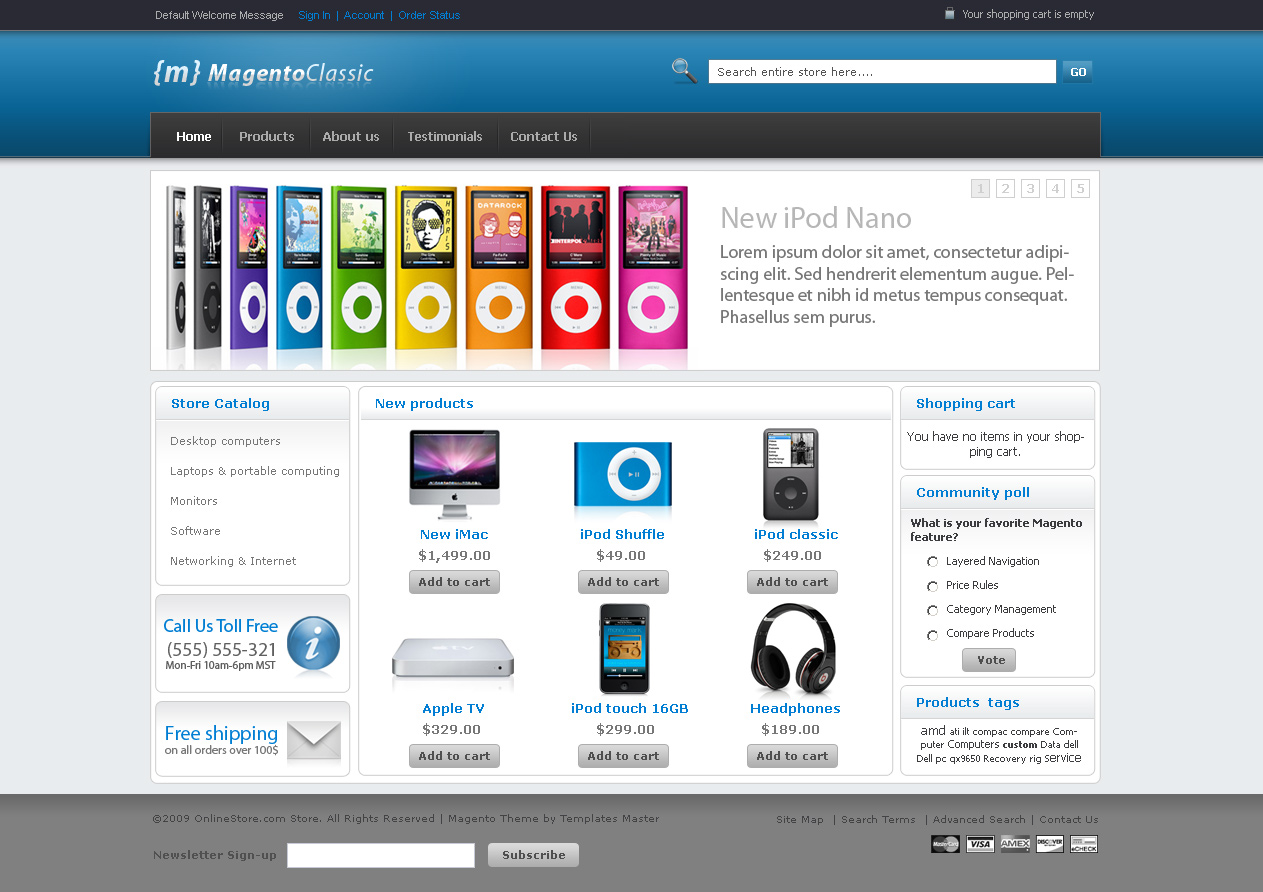1263x892 pixels.
Task: Focus the store search input field
Action: 882,72
